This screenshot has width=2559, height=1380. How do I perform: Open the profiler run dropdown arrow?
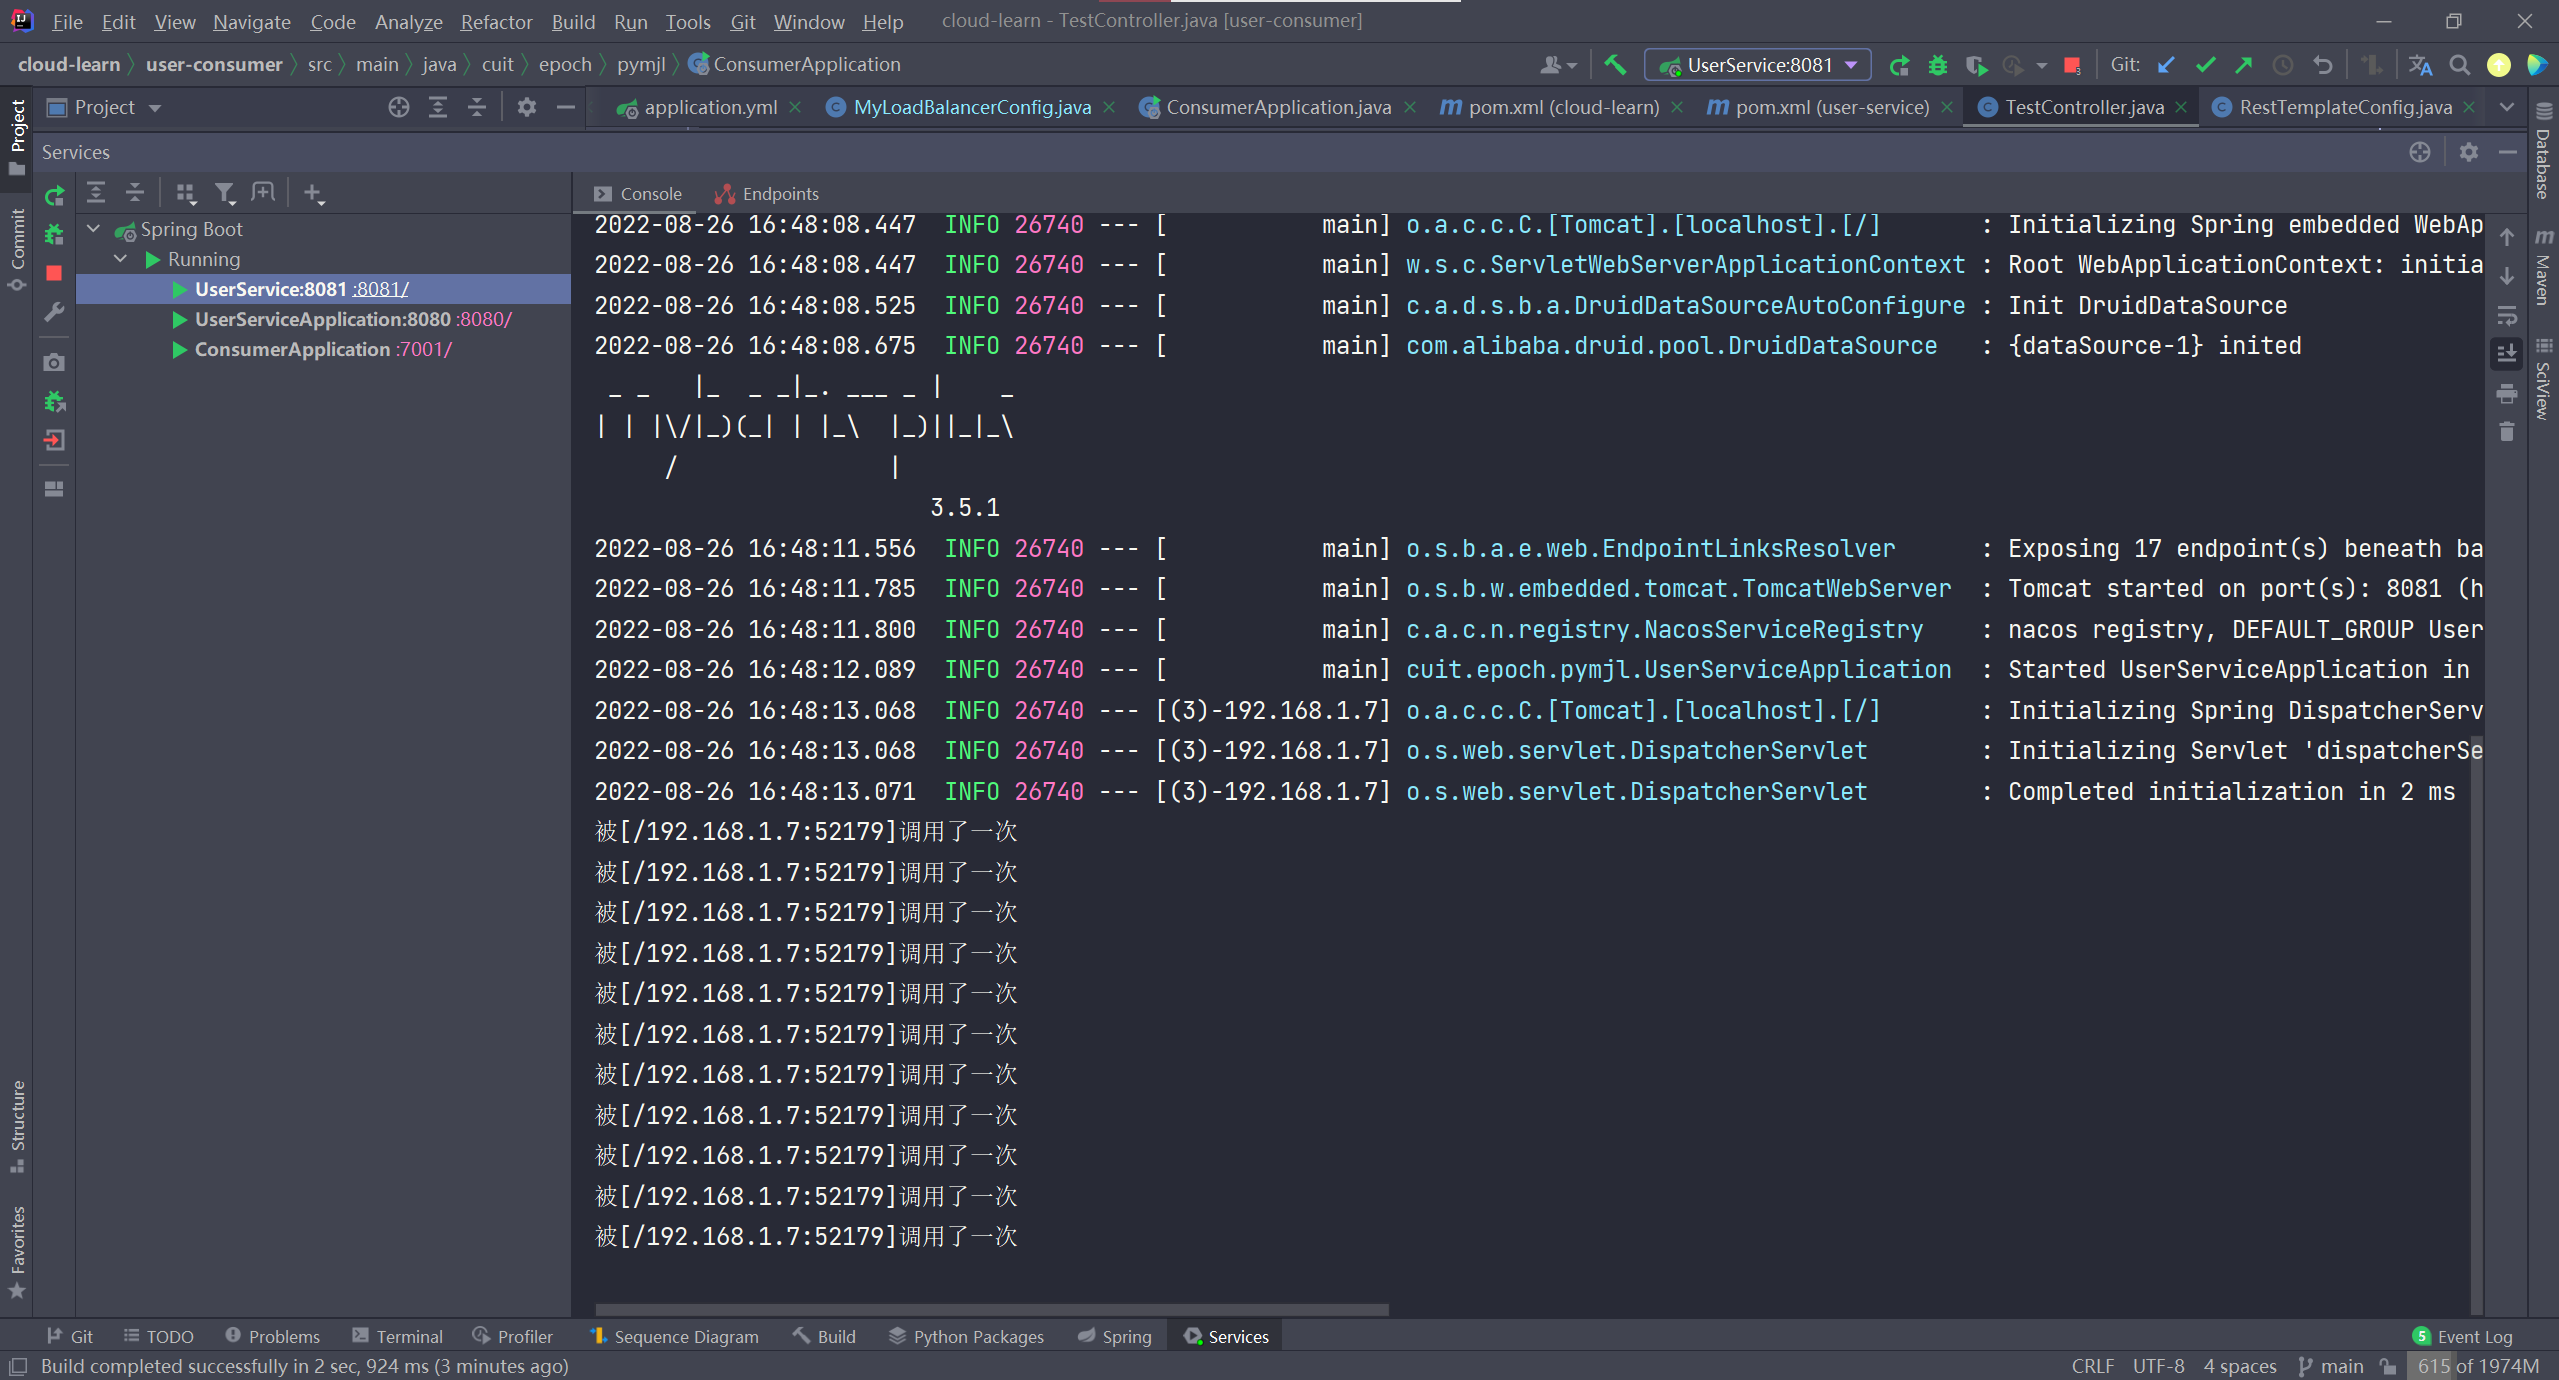2042,66
